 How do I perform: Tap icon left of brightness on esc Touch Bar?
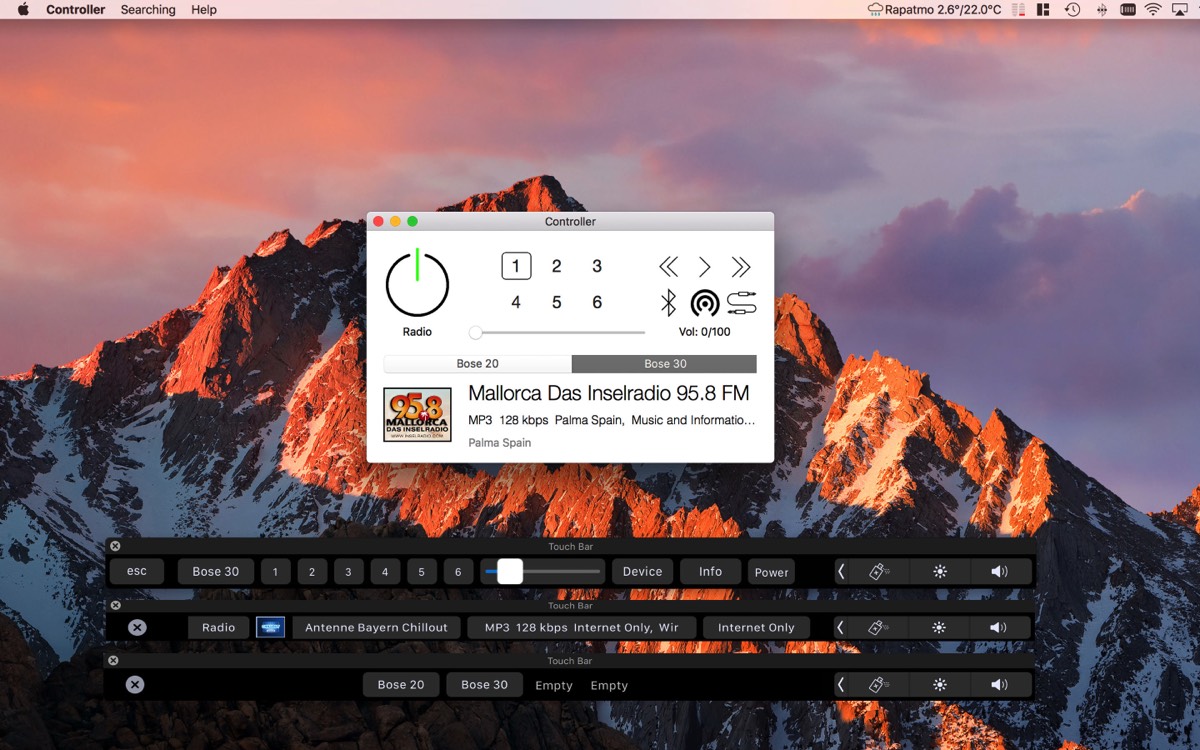(x=879, y=571)
